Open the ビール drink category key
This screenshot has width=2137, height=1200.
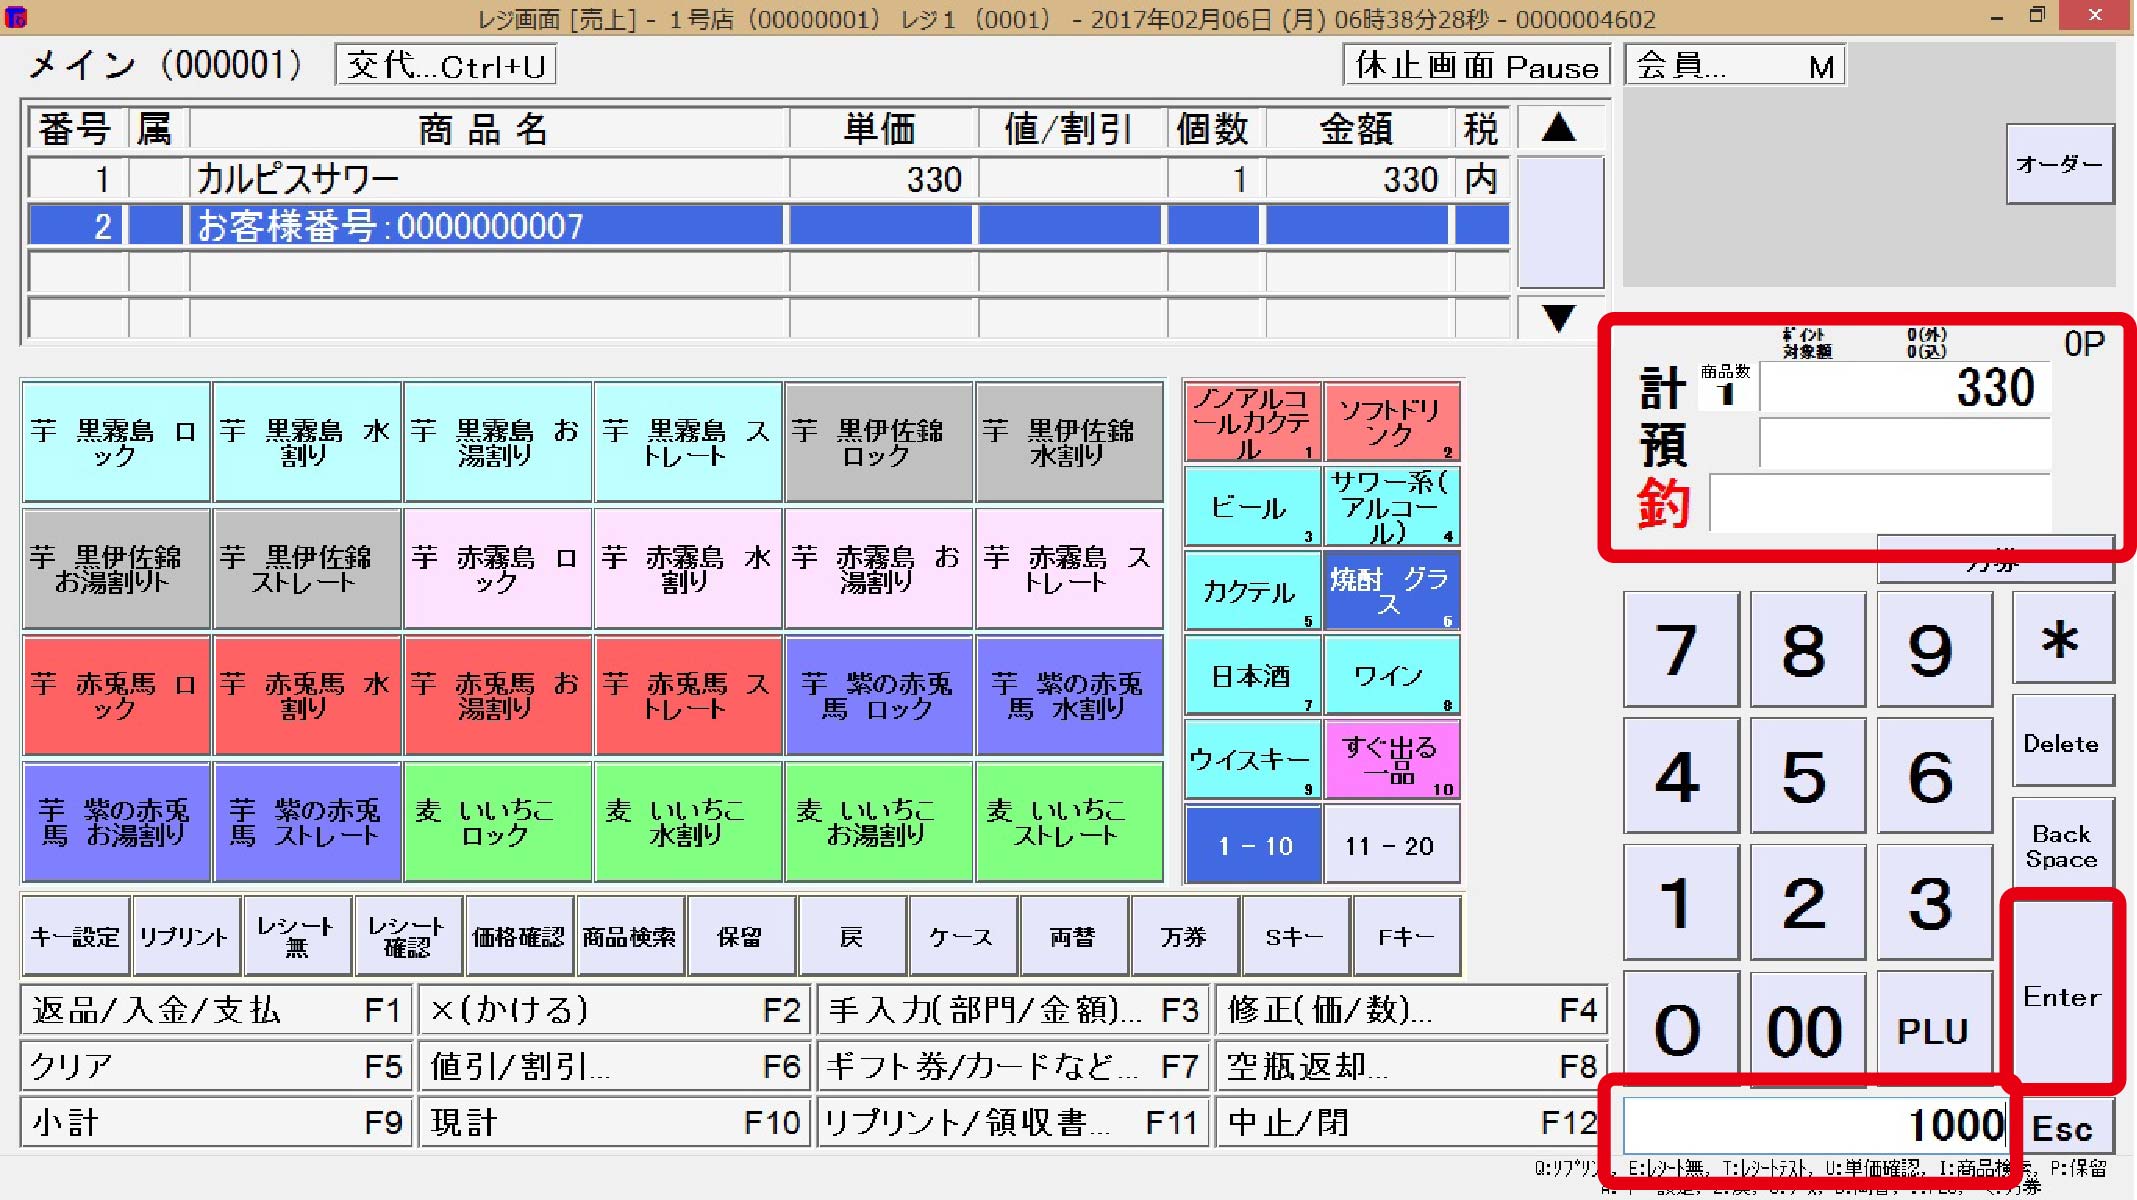(1251, 507)
